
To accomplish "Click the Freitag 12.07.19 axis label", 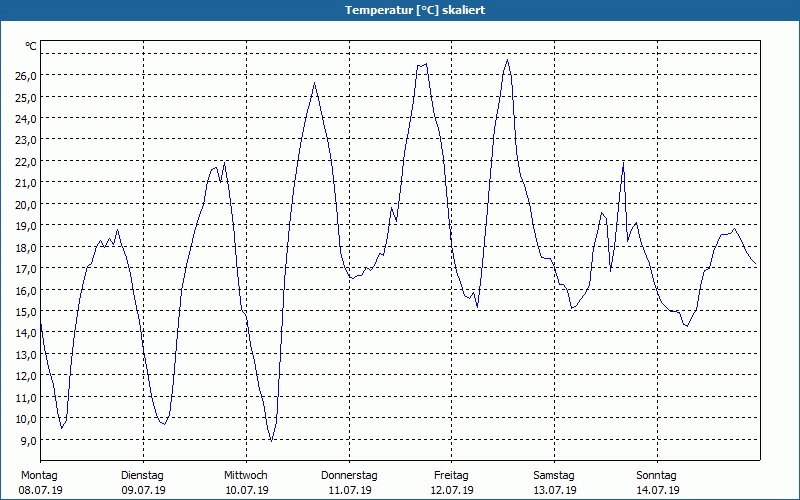I will pos(452,483).
